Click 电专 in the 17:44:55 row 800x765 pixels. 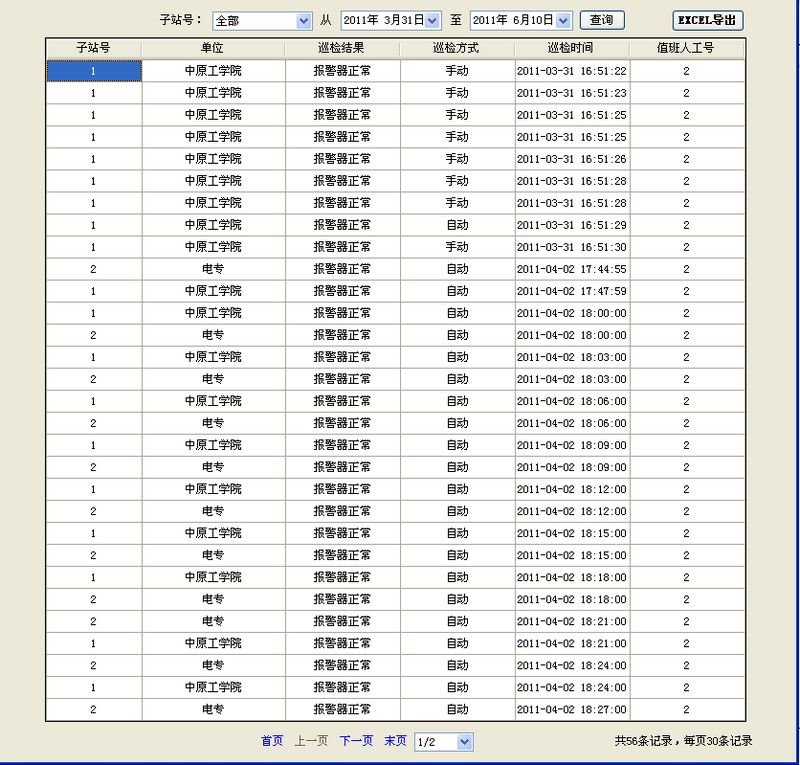pyautogui.click(x=213, y=269)
